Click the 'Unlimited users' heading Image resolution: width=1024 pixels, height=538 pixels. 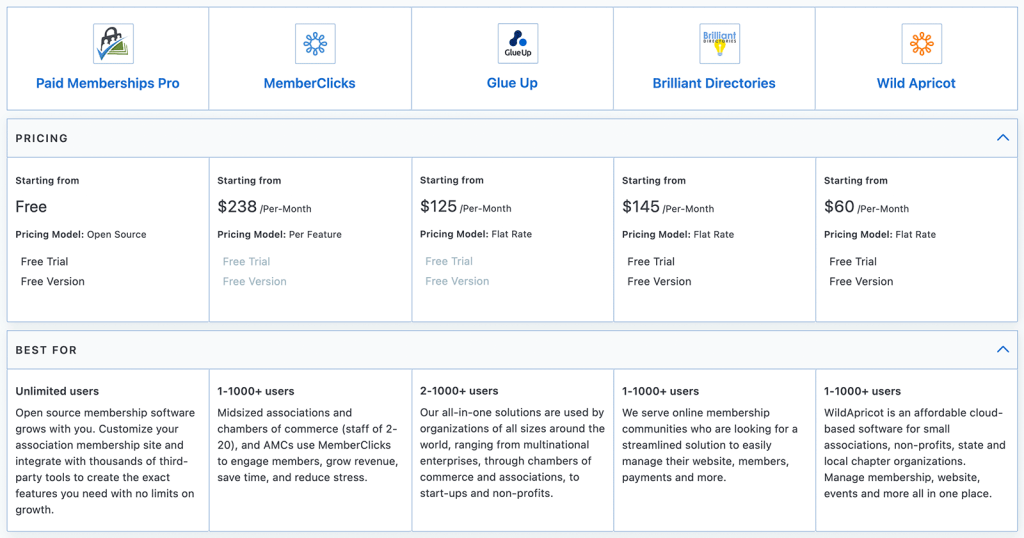[x=57, y=391]
